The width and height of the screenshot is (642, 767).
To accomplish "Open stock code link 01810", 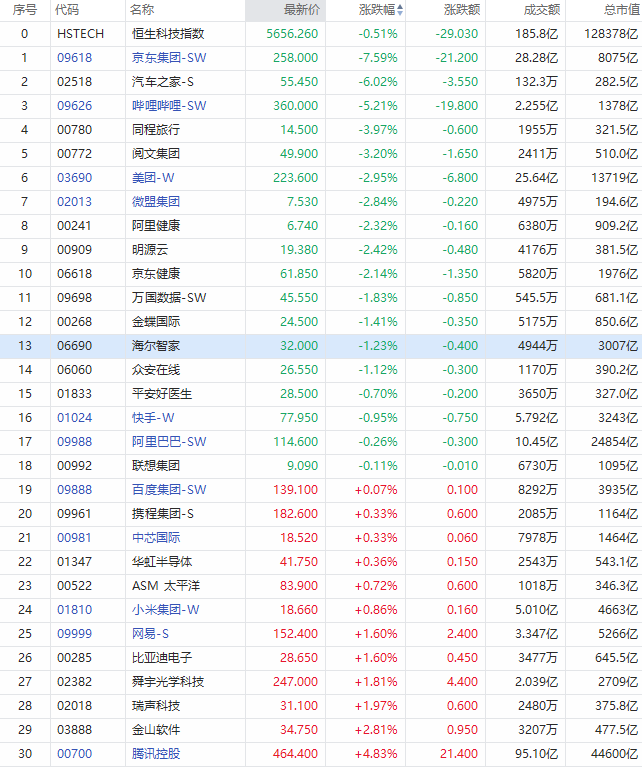I will (x=74, y=609).
